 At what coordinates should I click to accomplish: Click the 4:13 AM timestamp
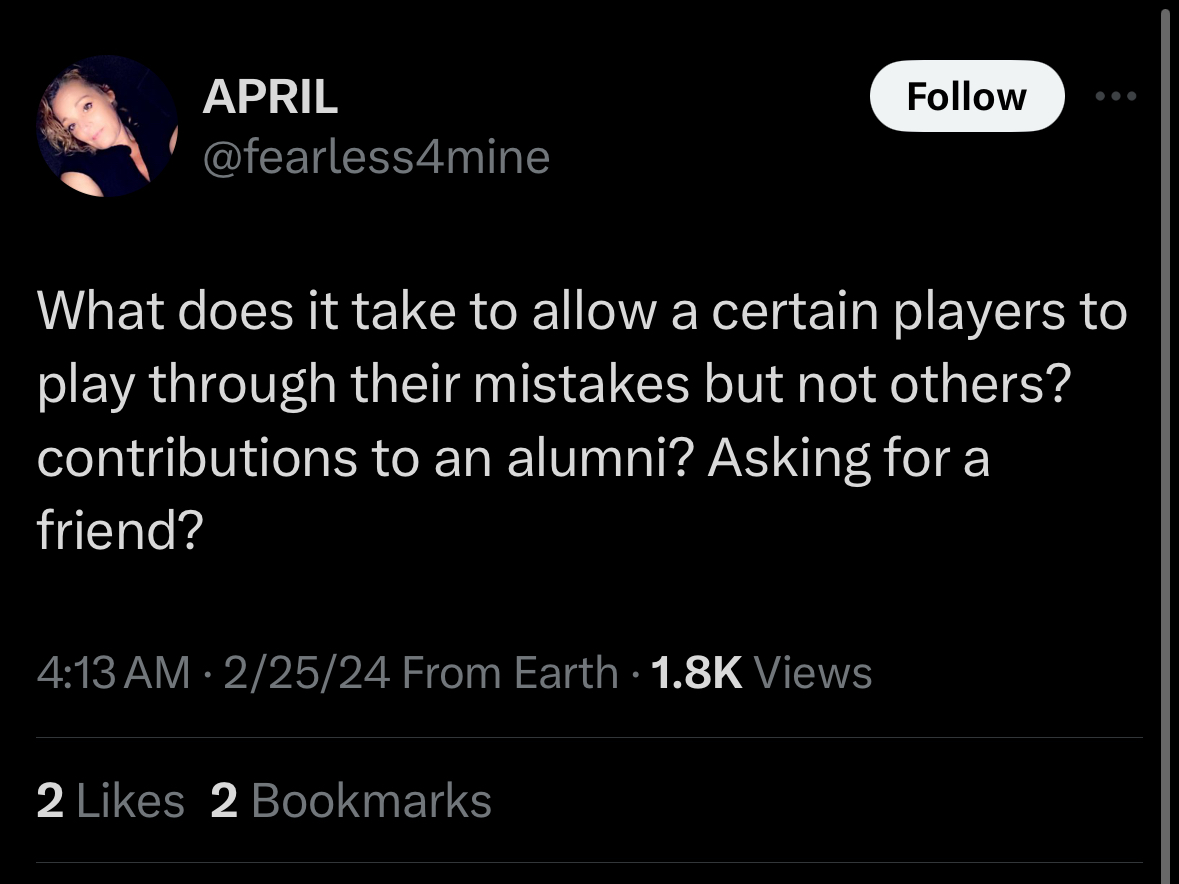point(113,673)
